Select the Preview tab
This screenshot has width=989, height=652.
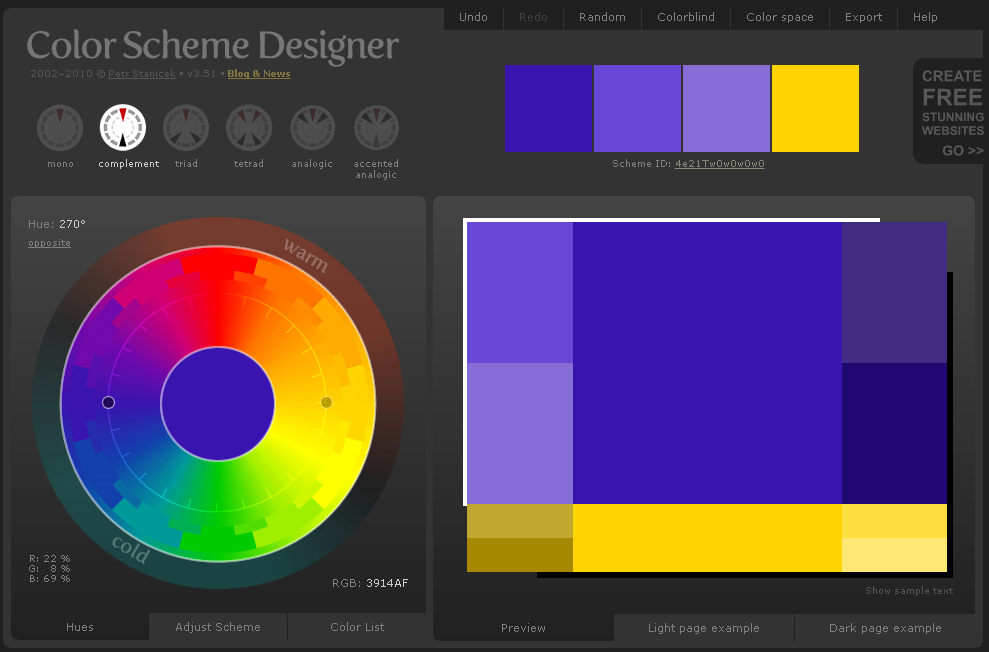point(523,627)
